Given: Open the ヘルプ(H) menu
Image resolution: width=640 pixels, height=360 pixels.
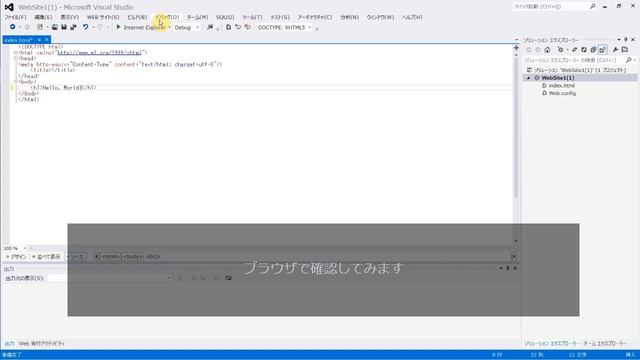Looking at the screenshot, I should 412,17.
